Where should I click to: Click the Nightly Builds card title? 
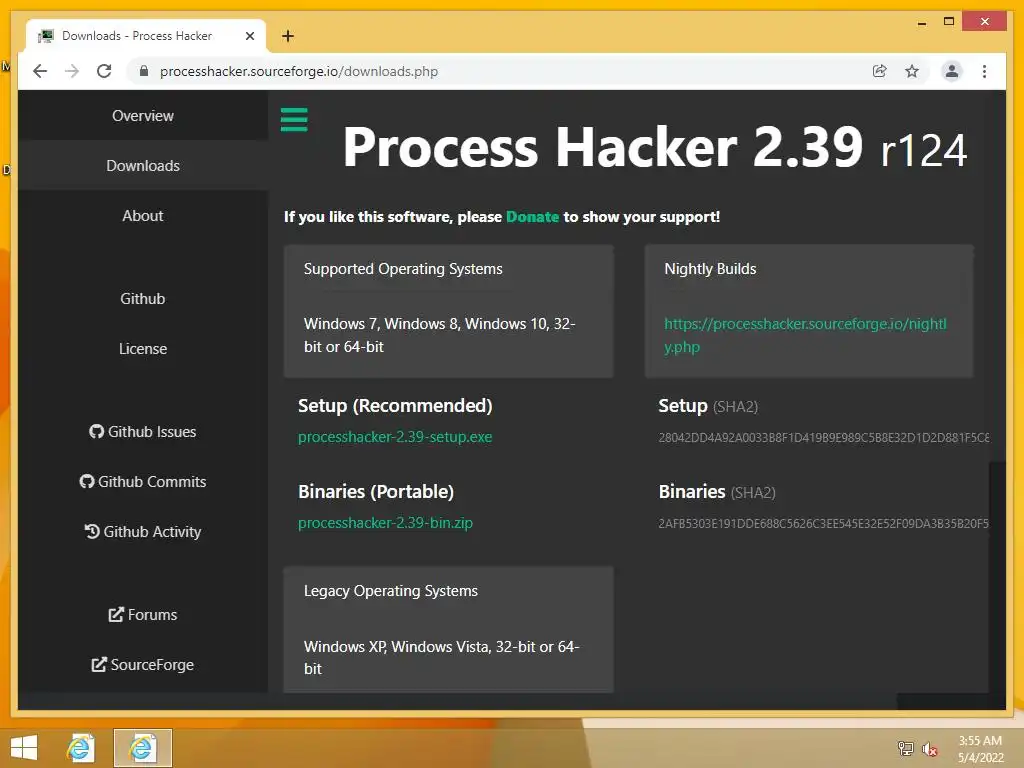tap(710, 269)
